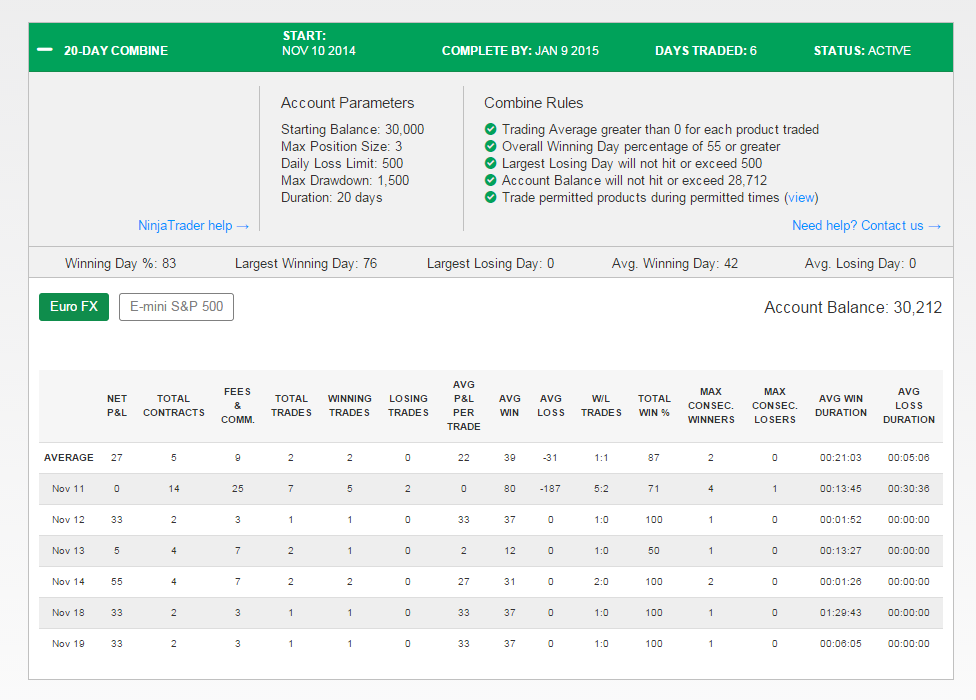Click the Account Balance: 30,212 text
The width and height of the screenshot is (976, 700).
coord(853,307)
